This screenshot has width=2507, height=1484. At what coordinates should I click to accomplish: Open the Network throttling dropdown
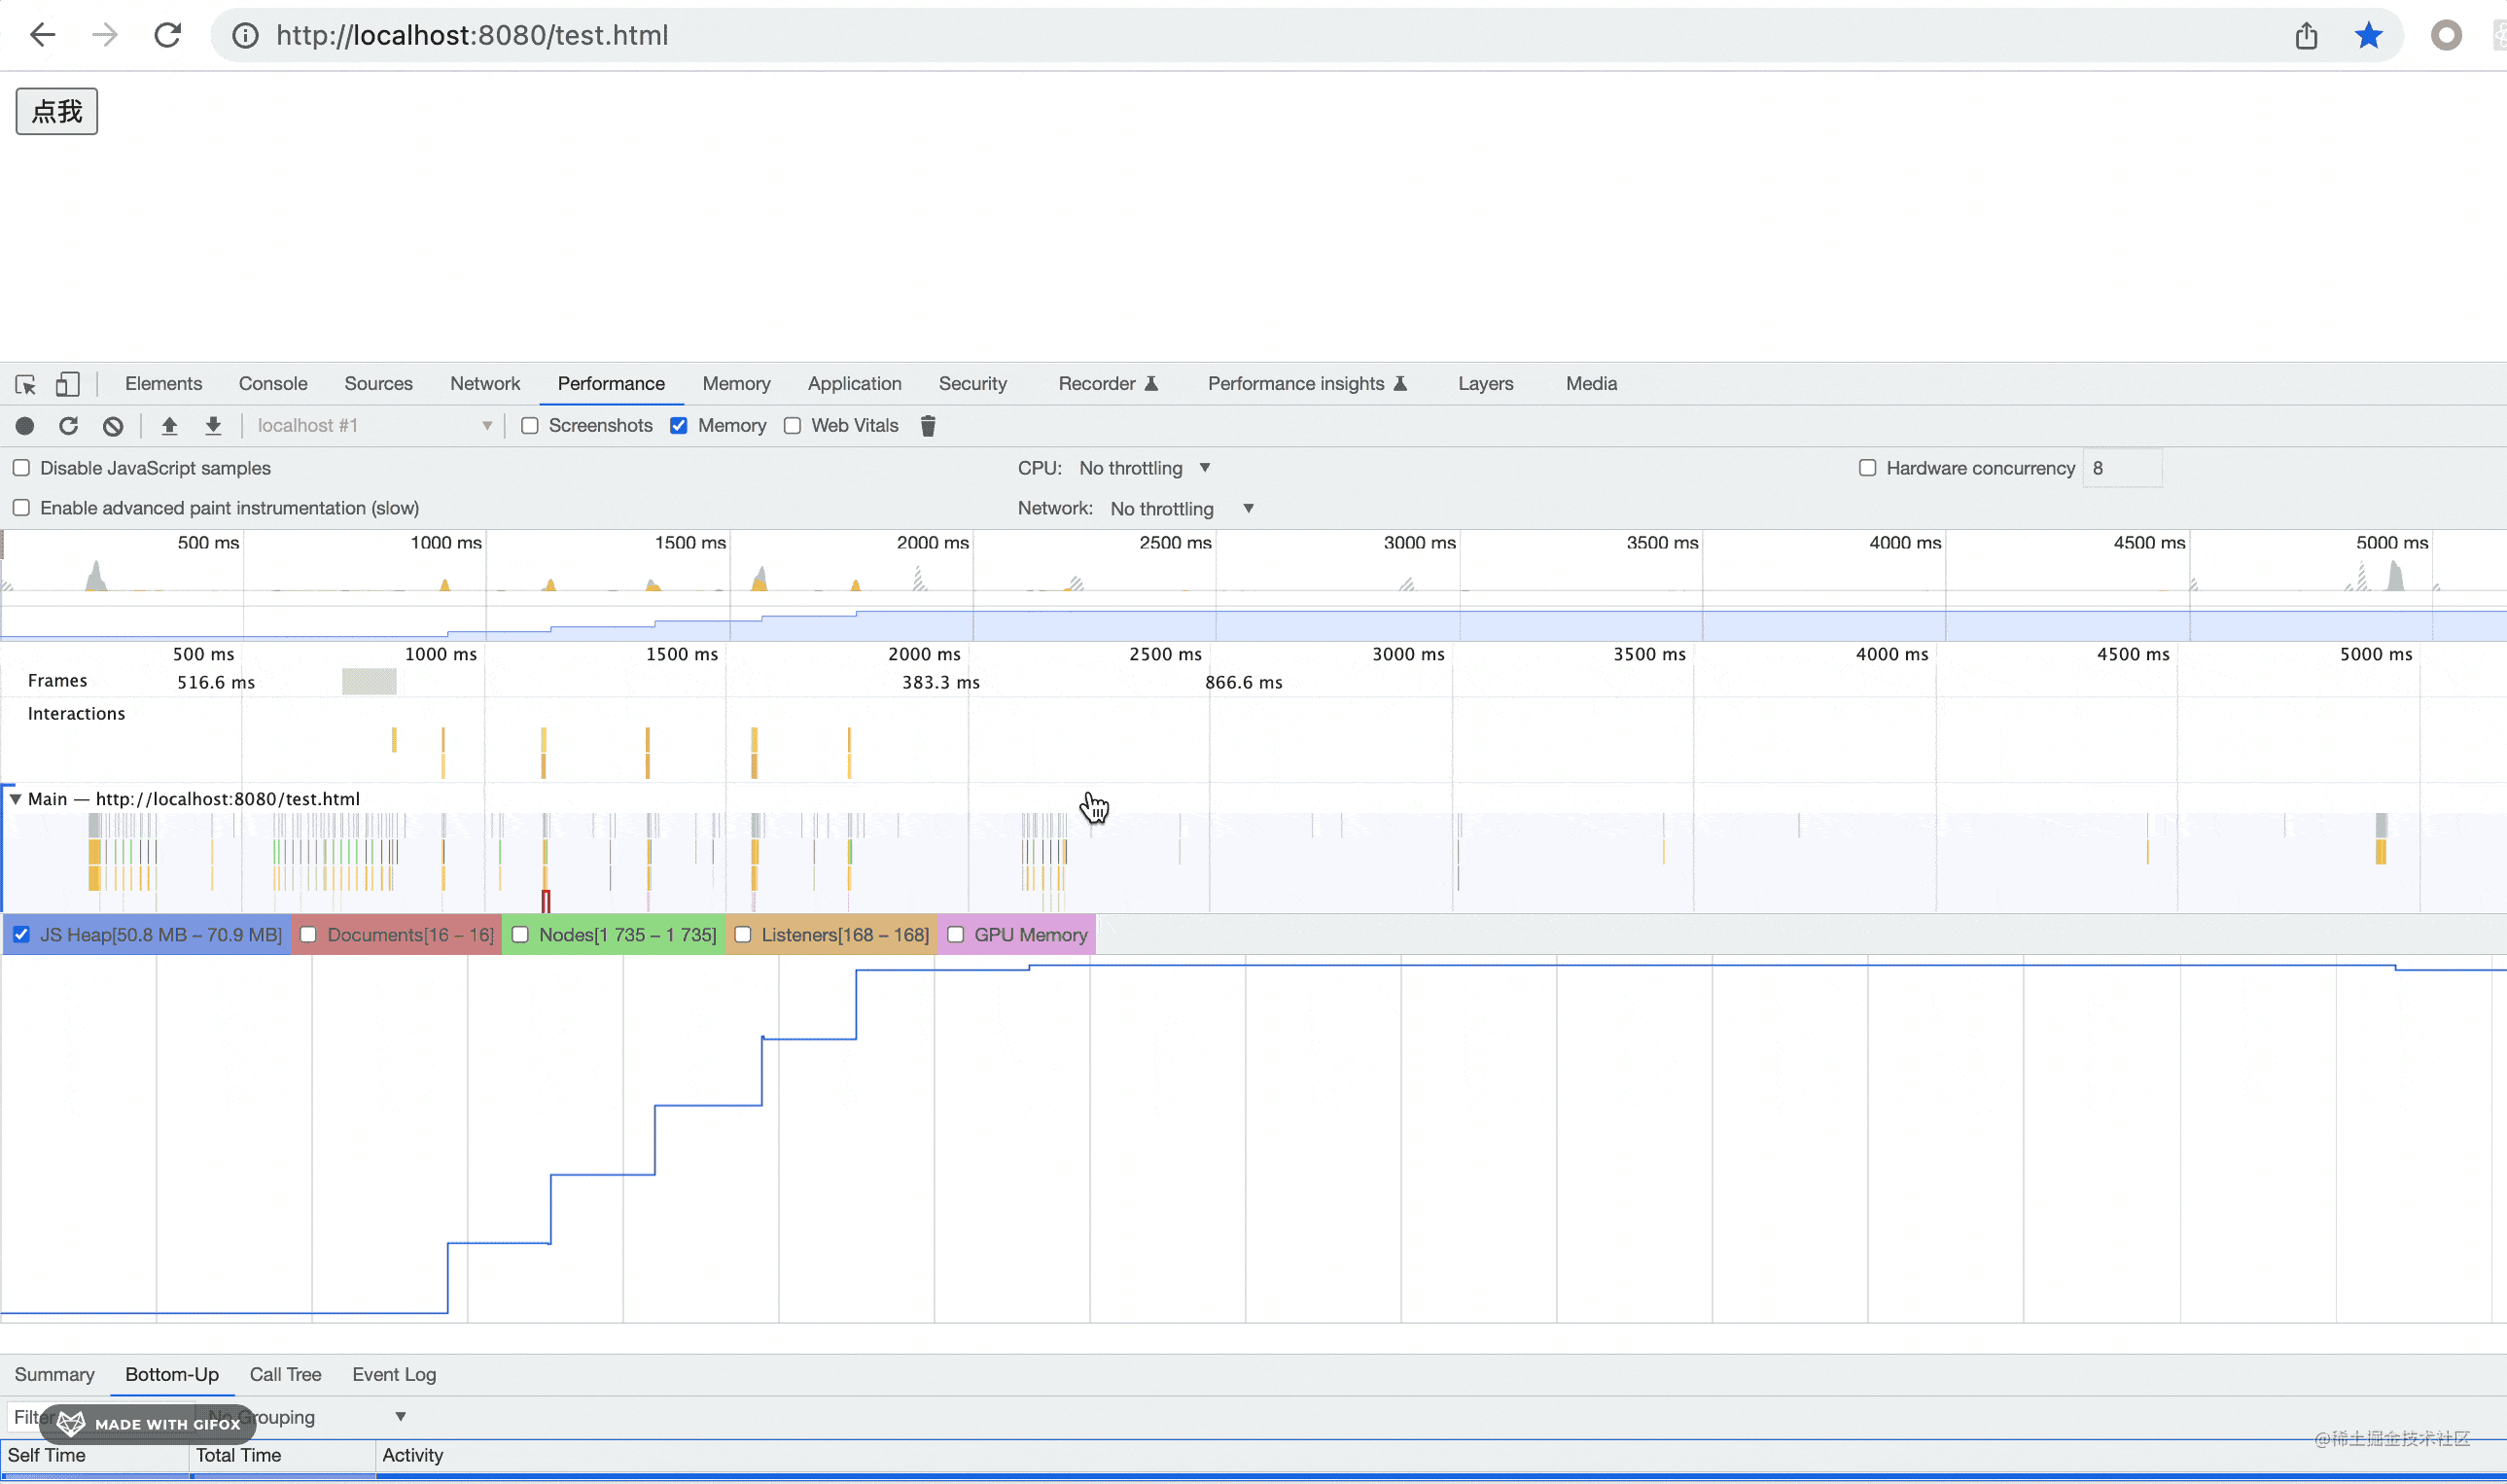tap(1182, 509)
